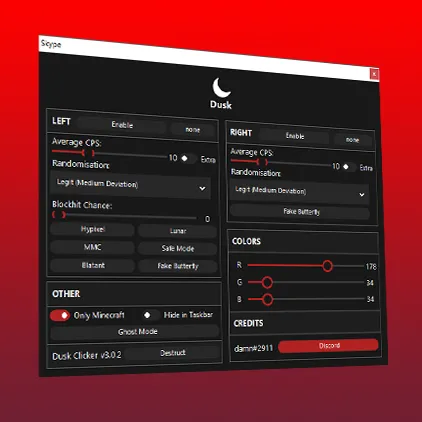Click the Blockhit Chance slider handle
Viewport: 422px width, 422px height.
pyautogui.click(x=59, y=215)
